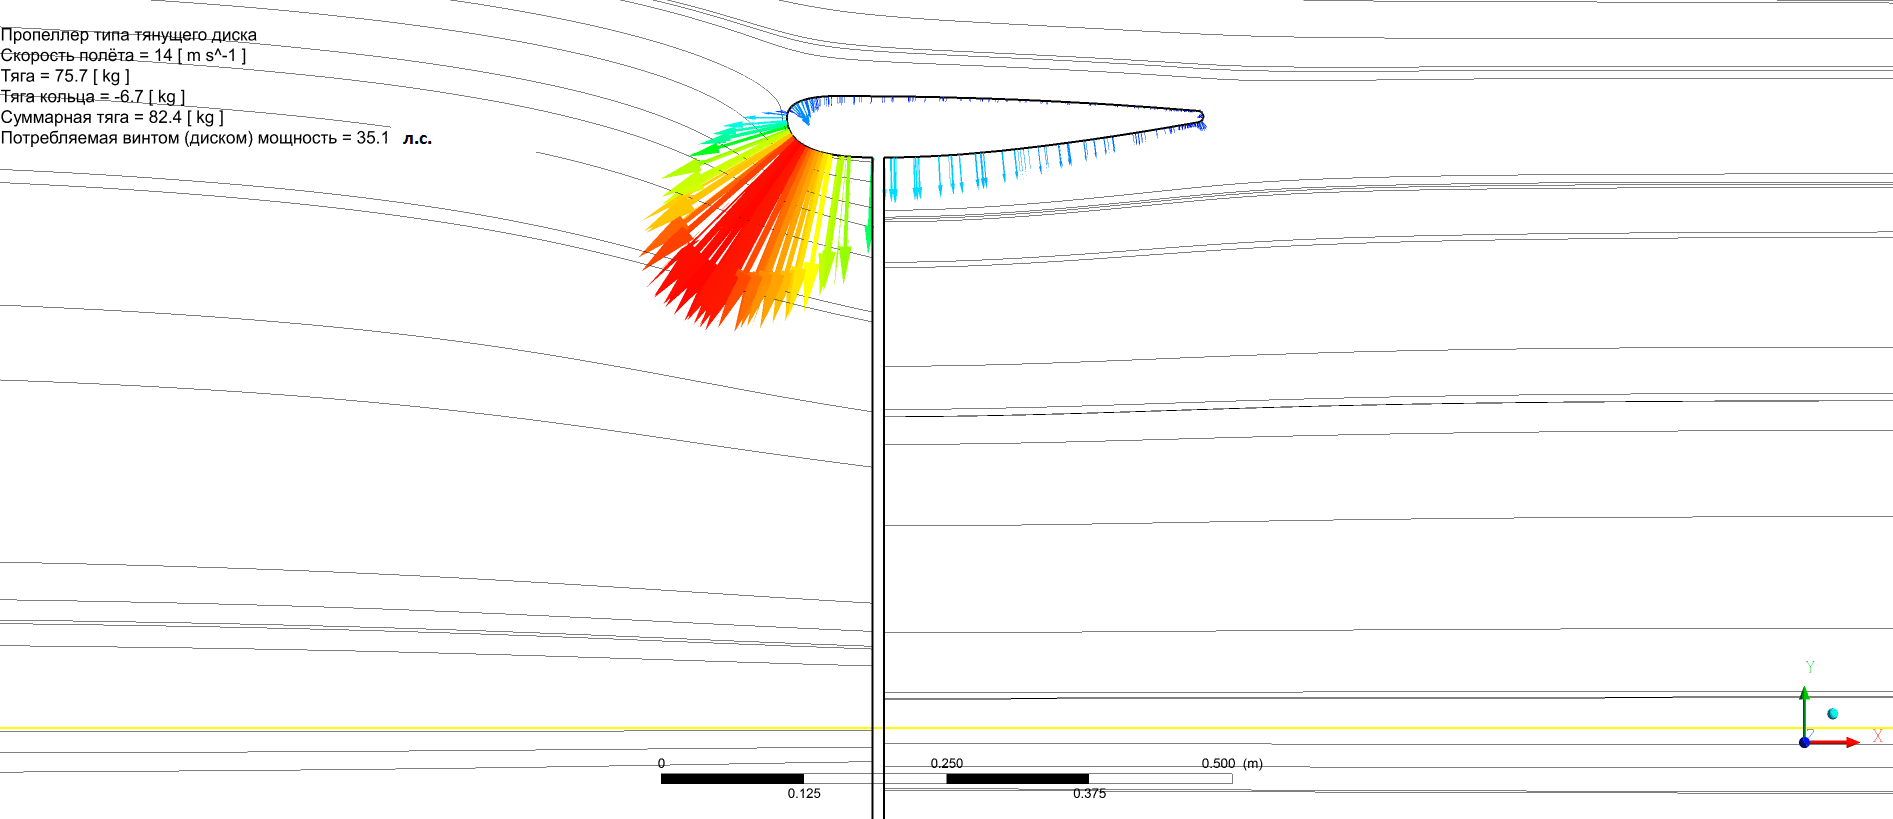Click the cyan sphere on the axis triad

coord(1832,713)
